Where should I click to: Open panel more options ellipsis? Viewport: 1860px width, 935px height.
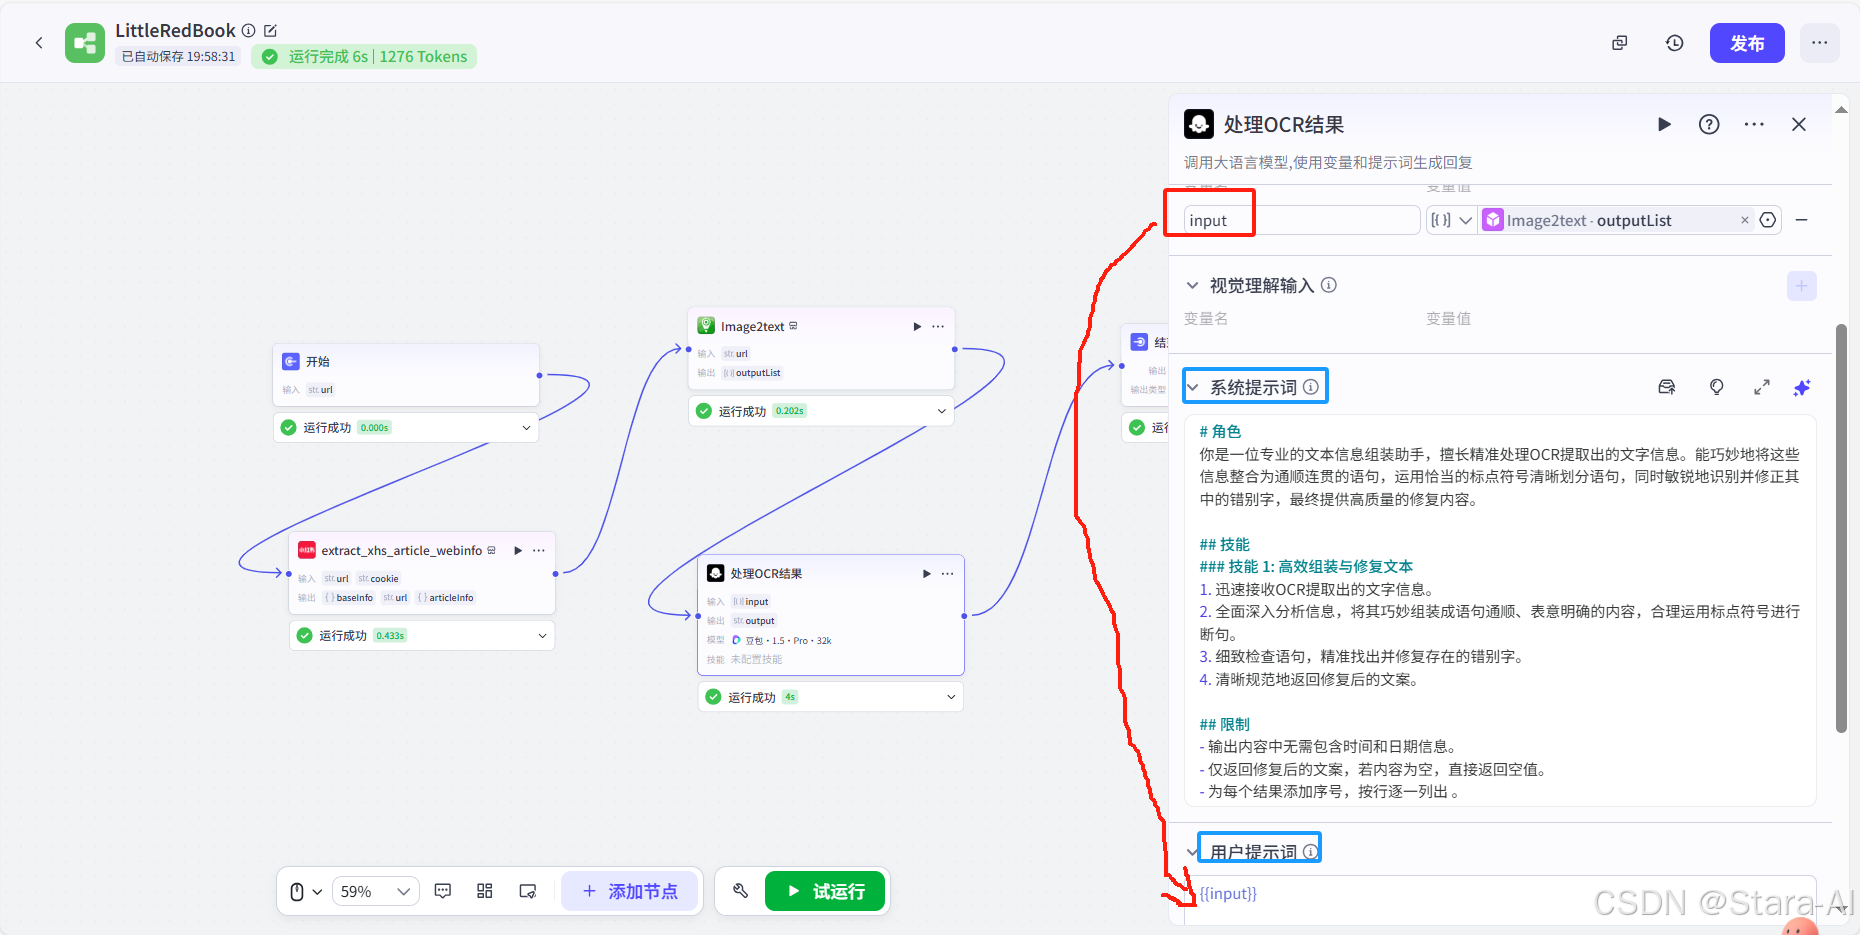(x=1754, y=124)
